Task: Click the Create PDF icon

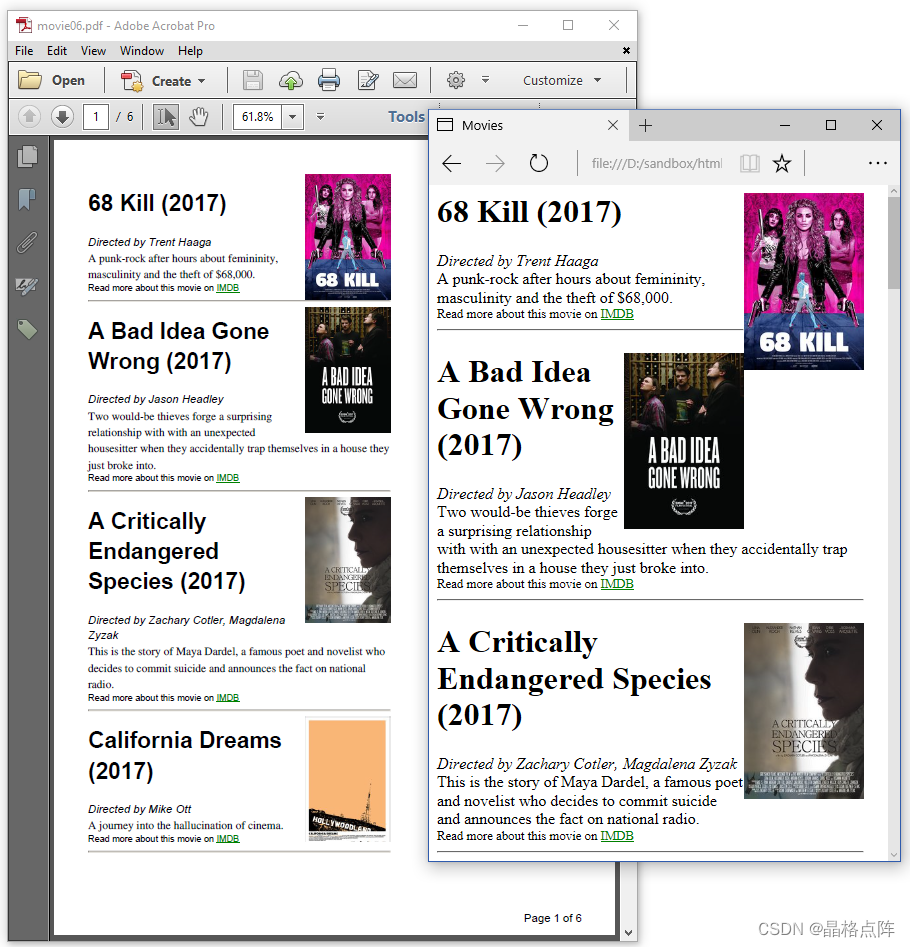Action: (132, 80)
